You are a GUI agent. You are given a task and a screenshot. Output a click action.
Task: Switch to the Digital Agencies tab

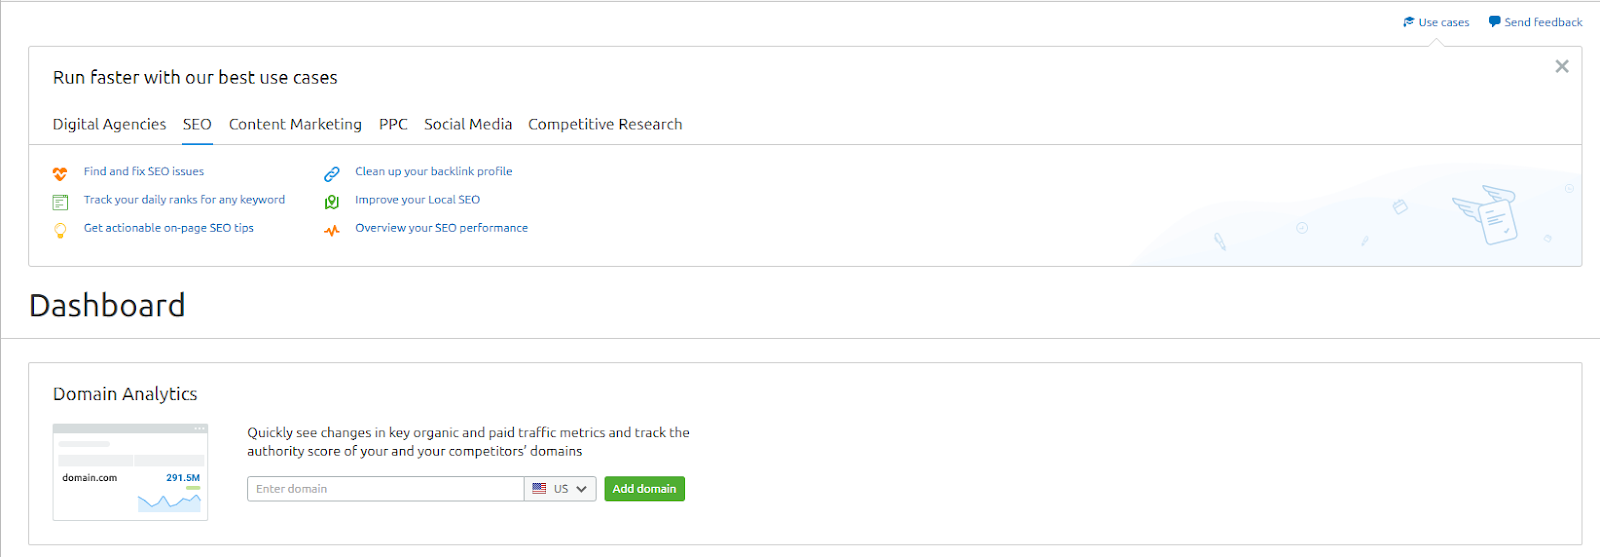109,124
